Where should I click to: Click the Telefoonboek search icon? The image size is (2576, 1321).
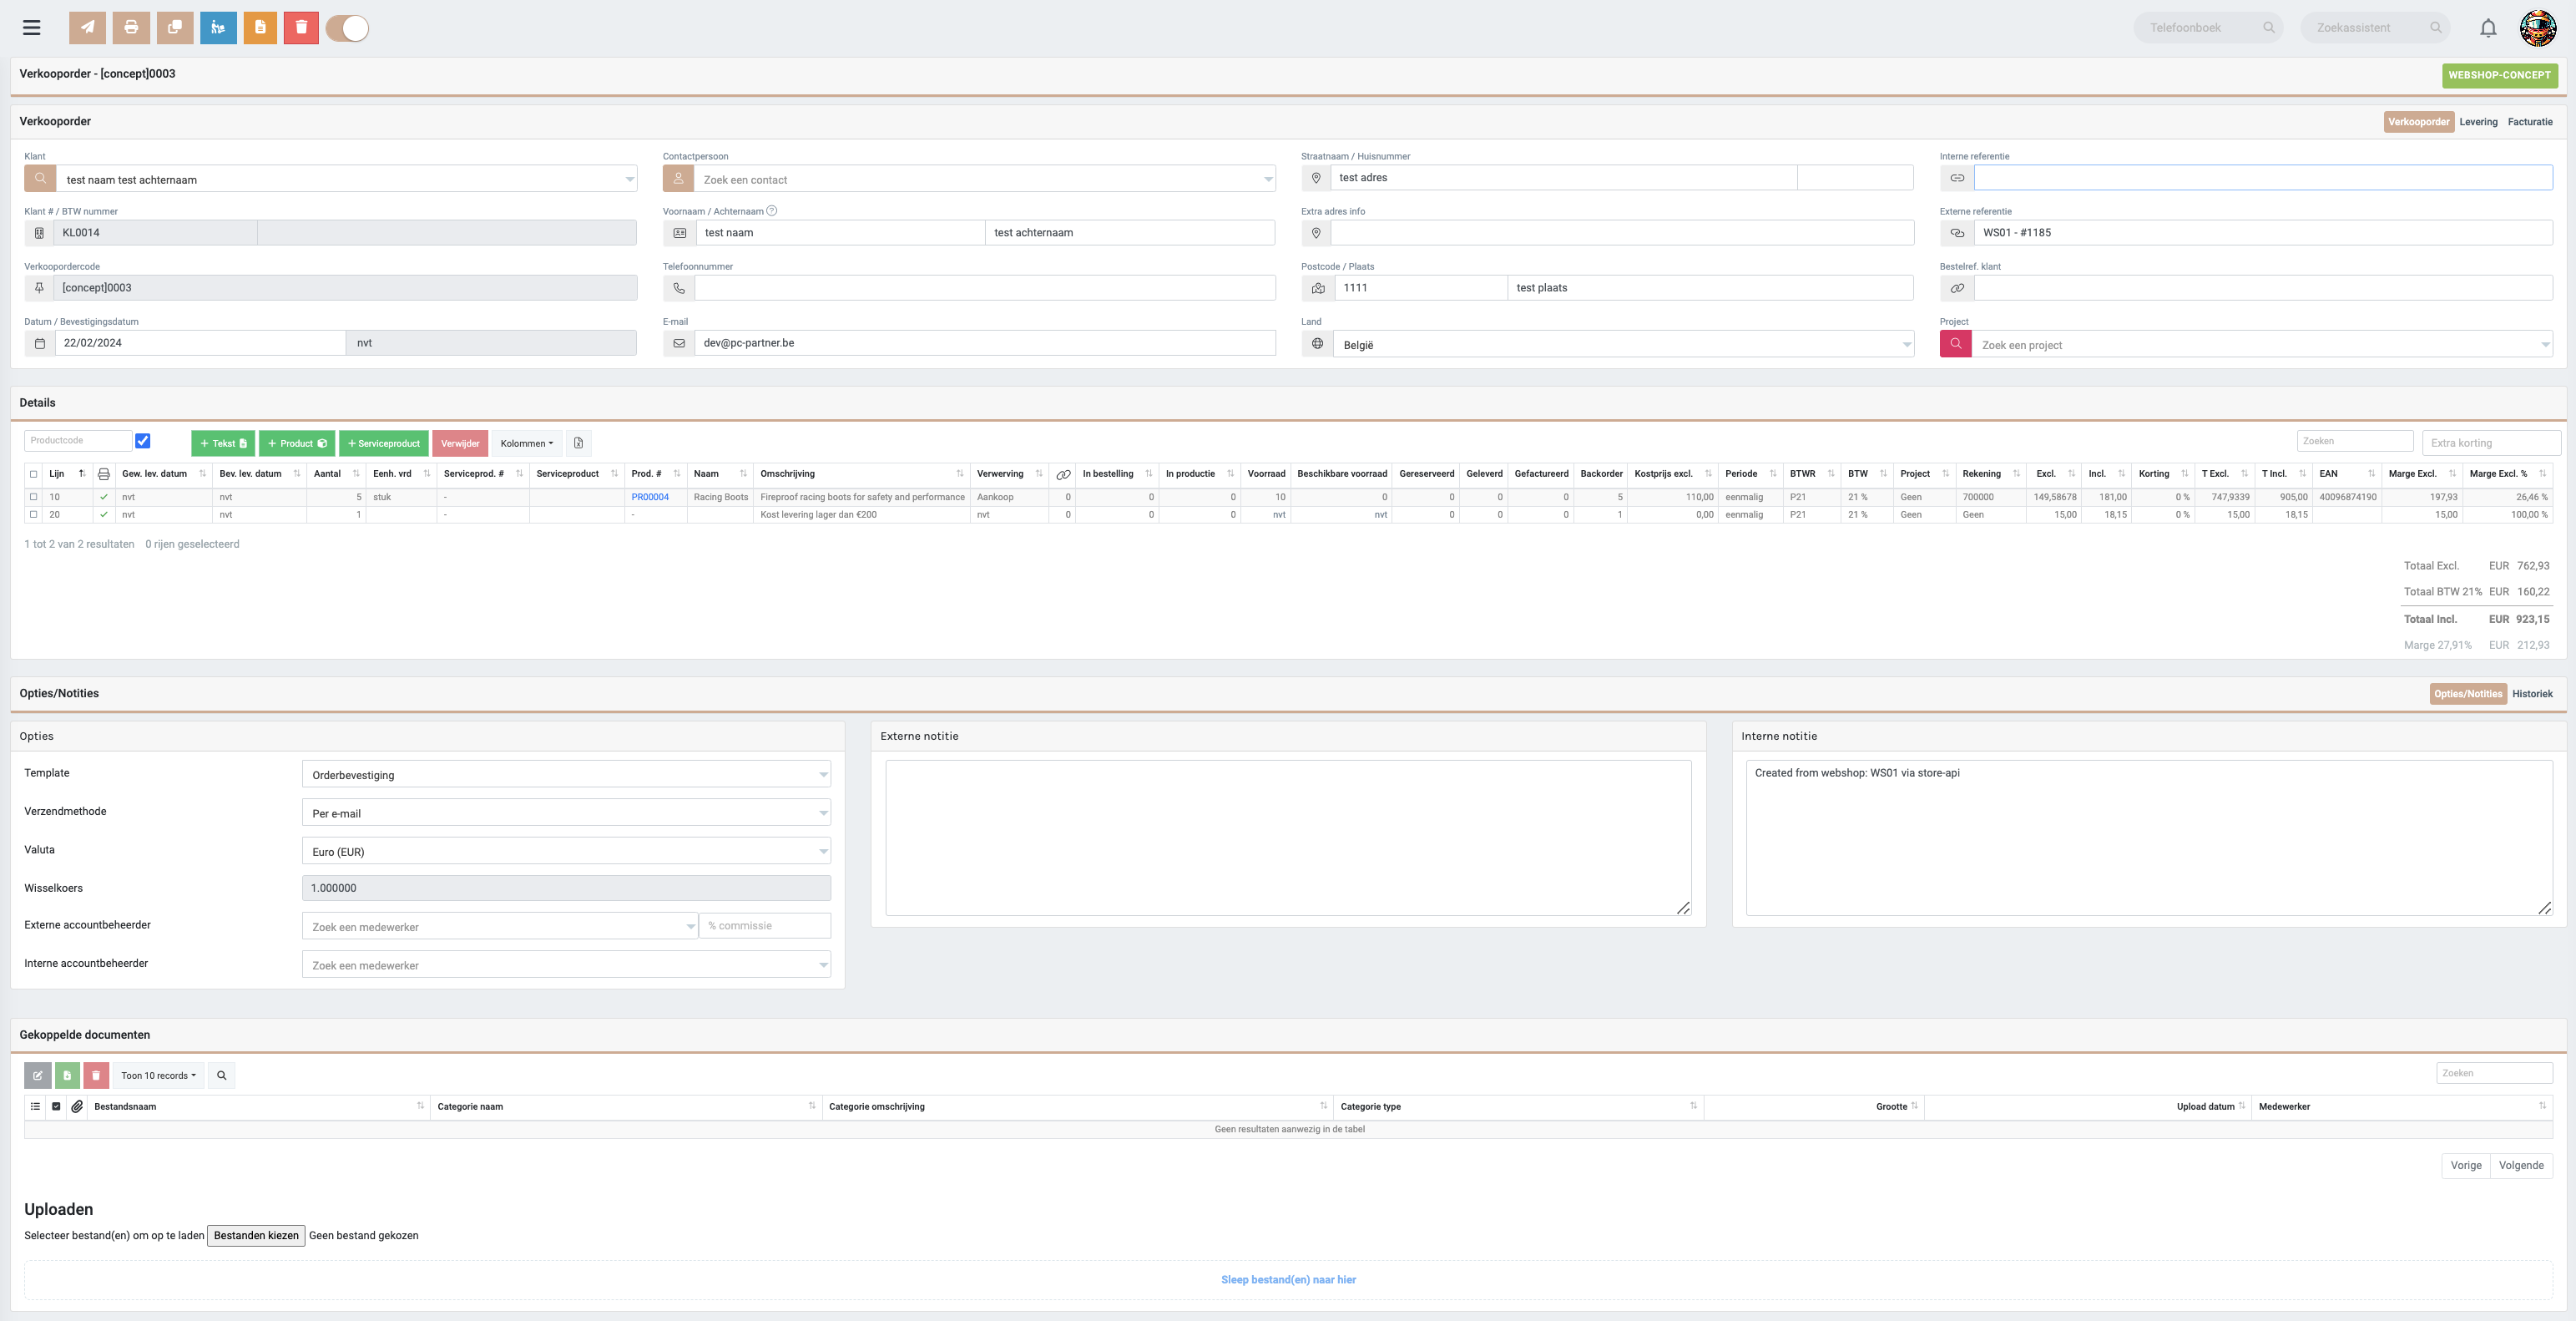2269,28
